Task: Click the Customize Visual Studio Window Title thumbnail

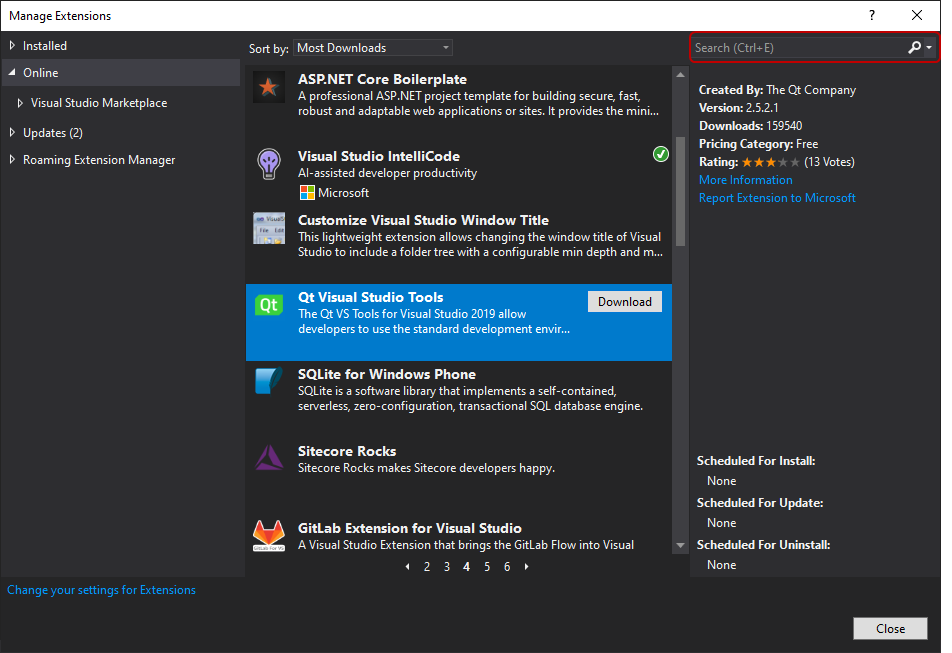Action: (268, 228)
